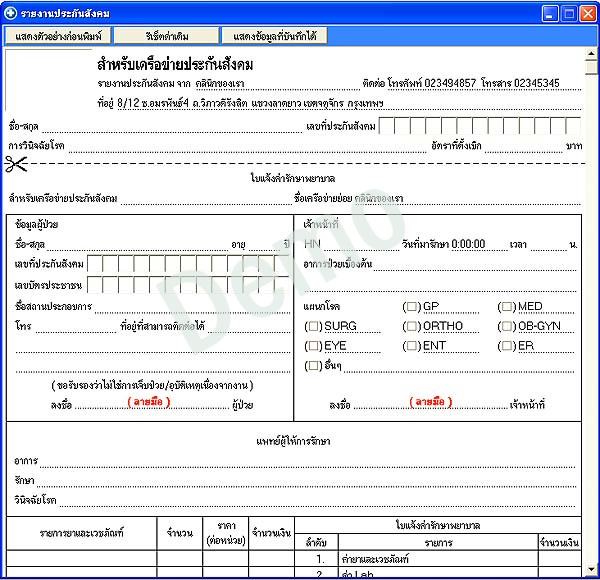Tick the GP department checkbox

[412, 307]
